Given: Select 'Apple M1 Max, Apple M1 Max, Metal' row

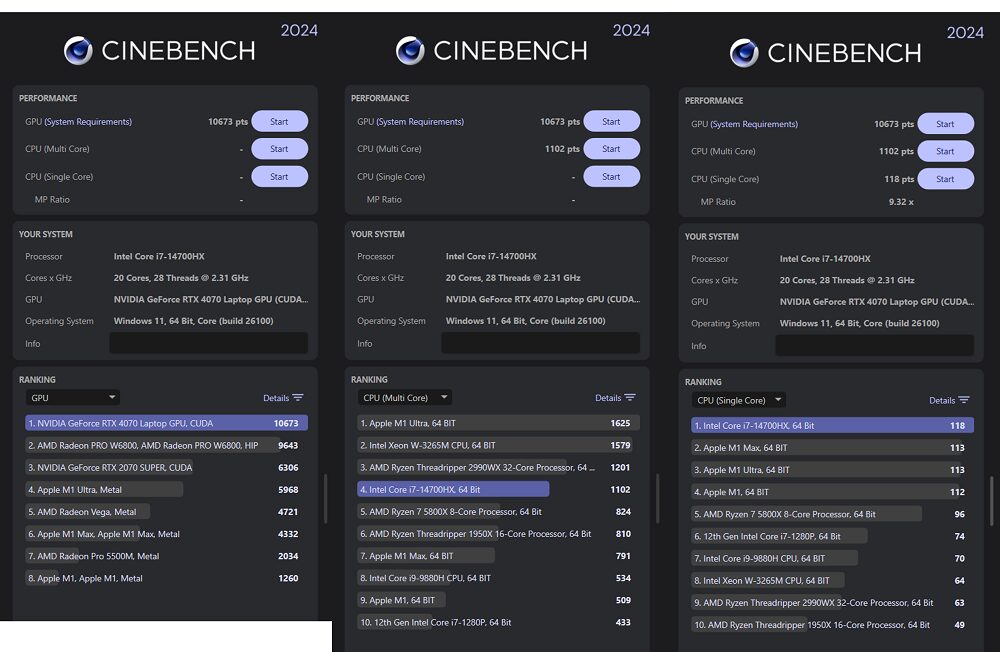Looking at the screenshot, I should [x=166, y=534].
